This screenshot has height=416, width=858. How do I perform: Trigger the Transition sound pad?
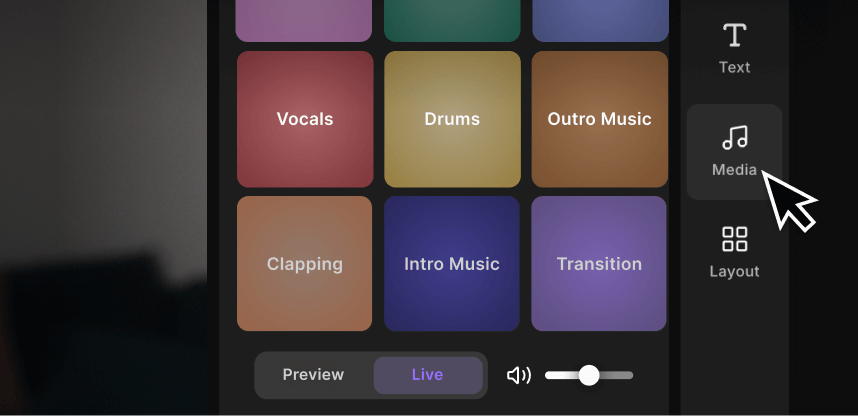click(x=599, y=264)
